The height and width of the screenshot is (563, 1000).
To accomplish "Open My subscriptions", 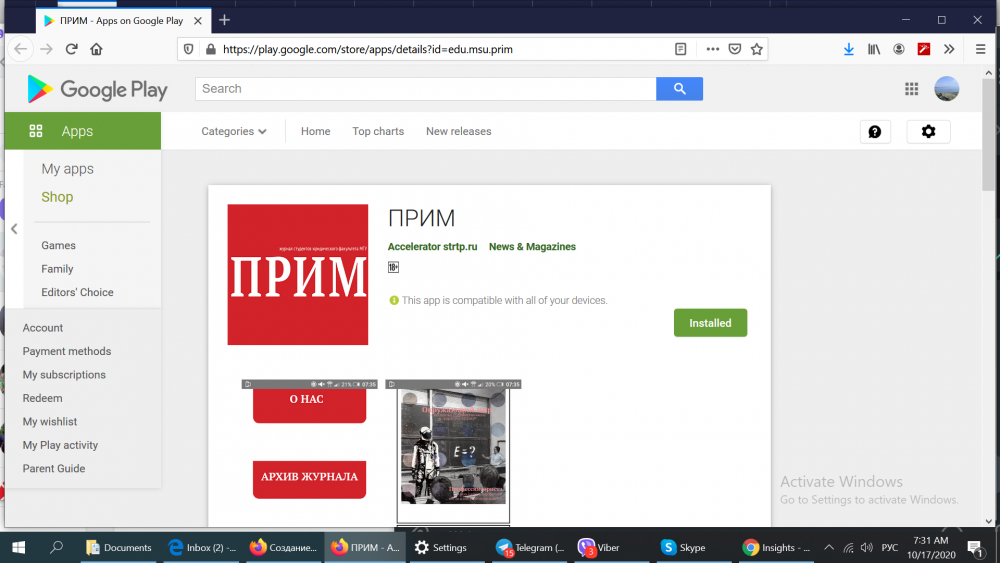I will pos(64,375).
